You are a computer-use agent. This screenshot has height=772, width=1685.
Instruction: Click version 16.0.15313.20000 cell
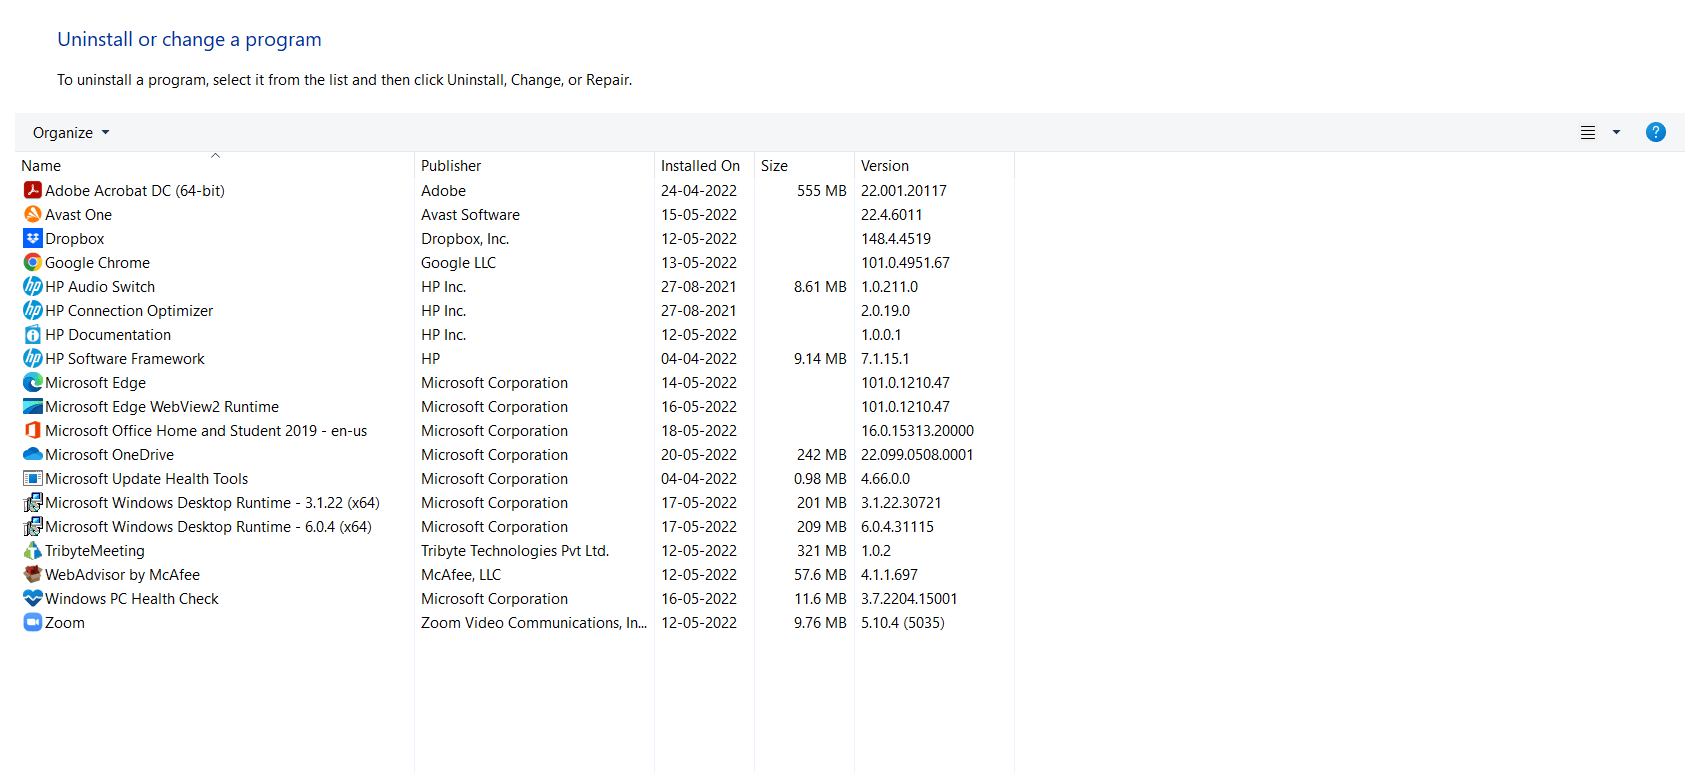point(917,430)
